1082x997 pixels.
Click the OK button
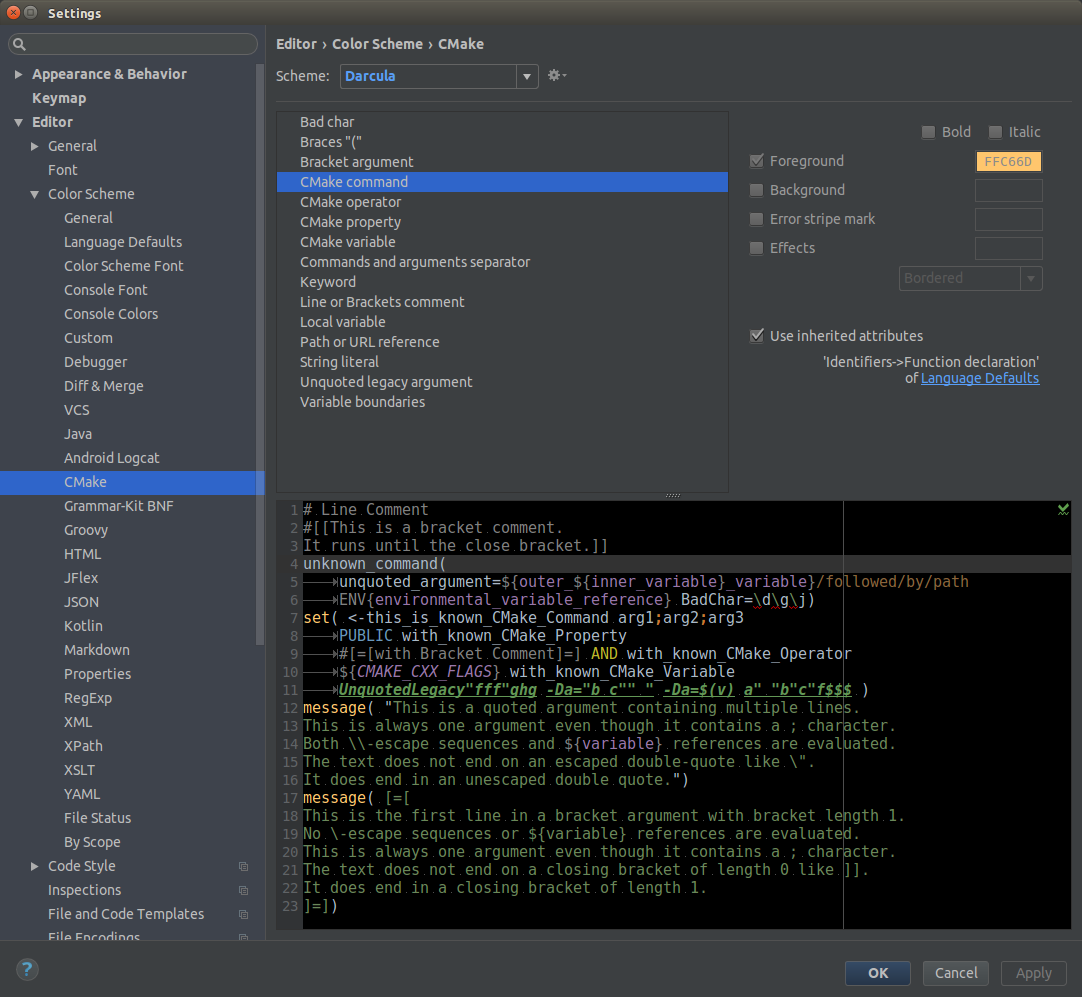click(878, 973)
